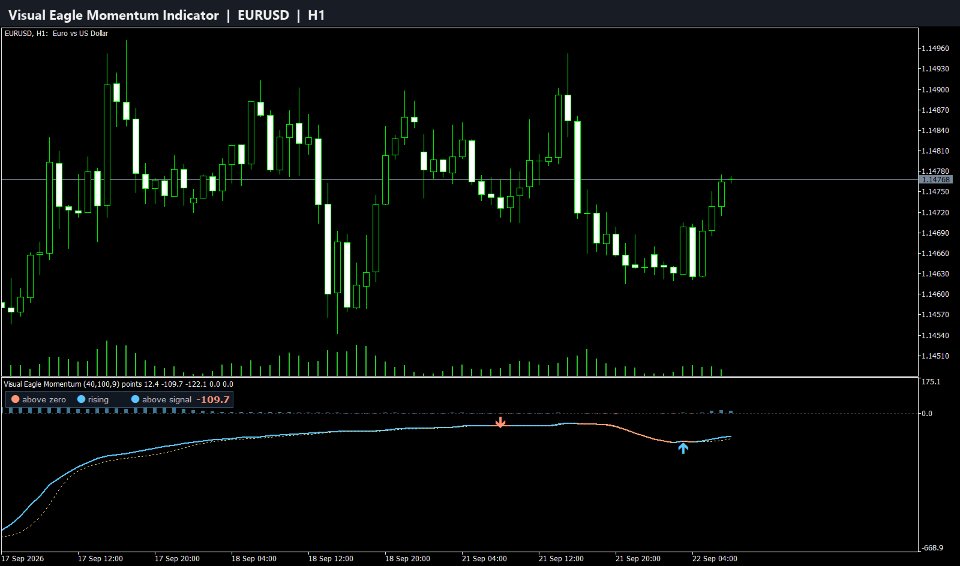Click the 1.14690 price axis label
960x566 pixels.
pyautogui.click(x=935, y=233)
